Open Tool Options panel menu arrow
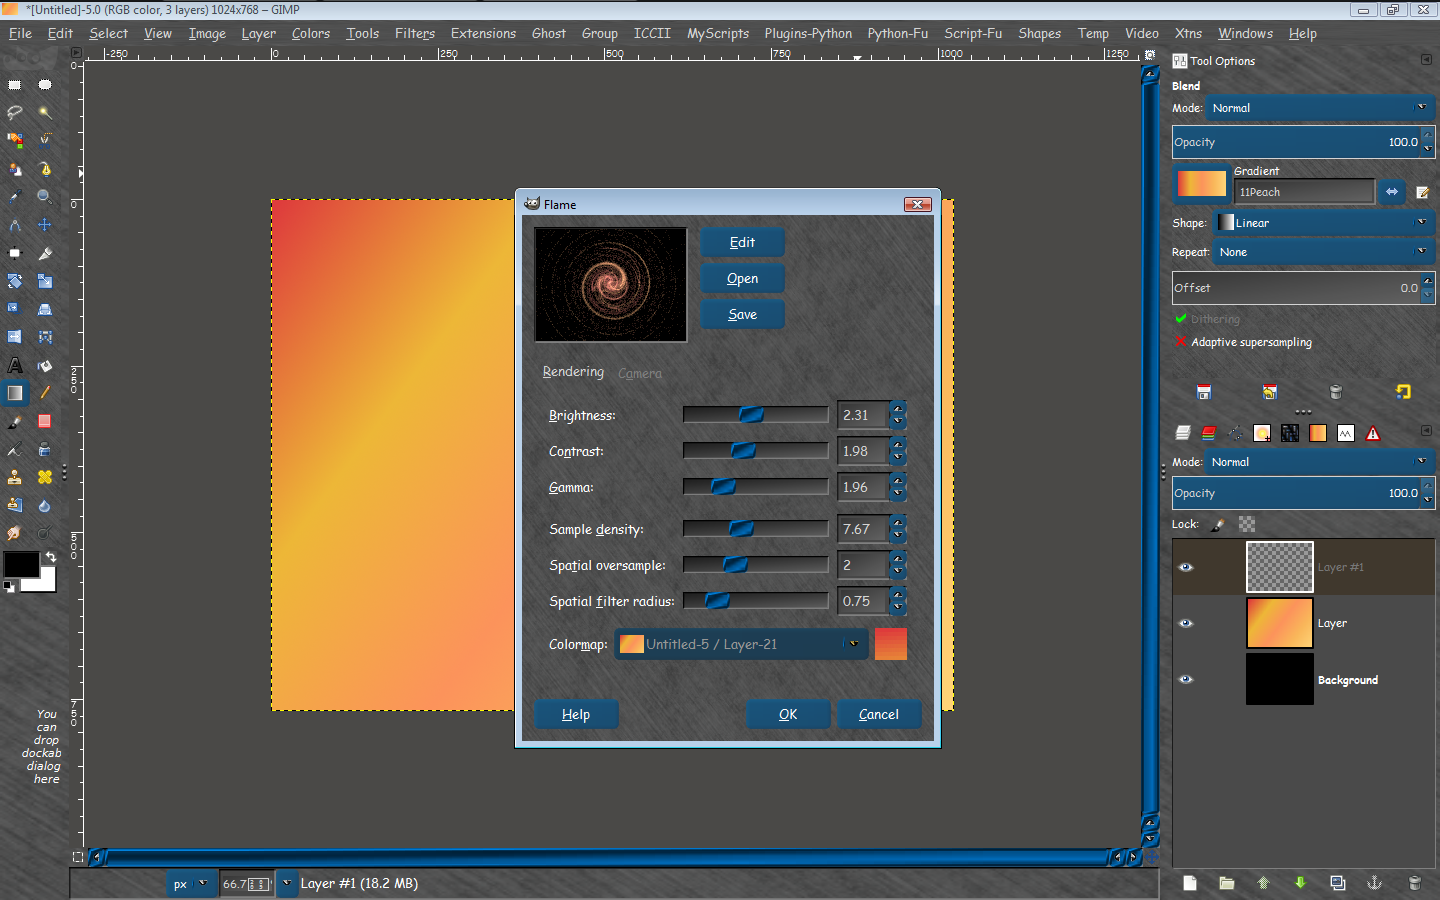 tap(1426, 60)
